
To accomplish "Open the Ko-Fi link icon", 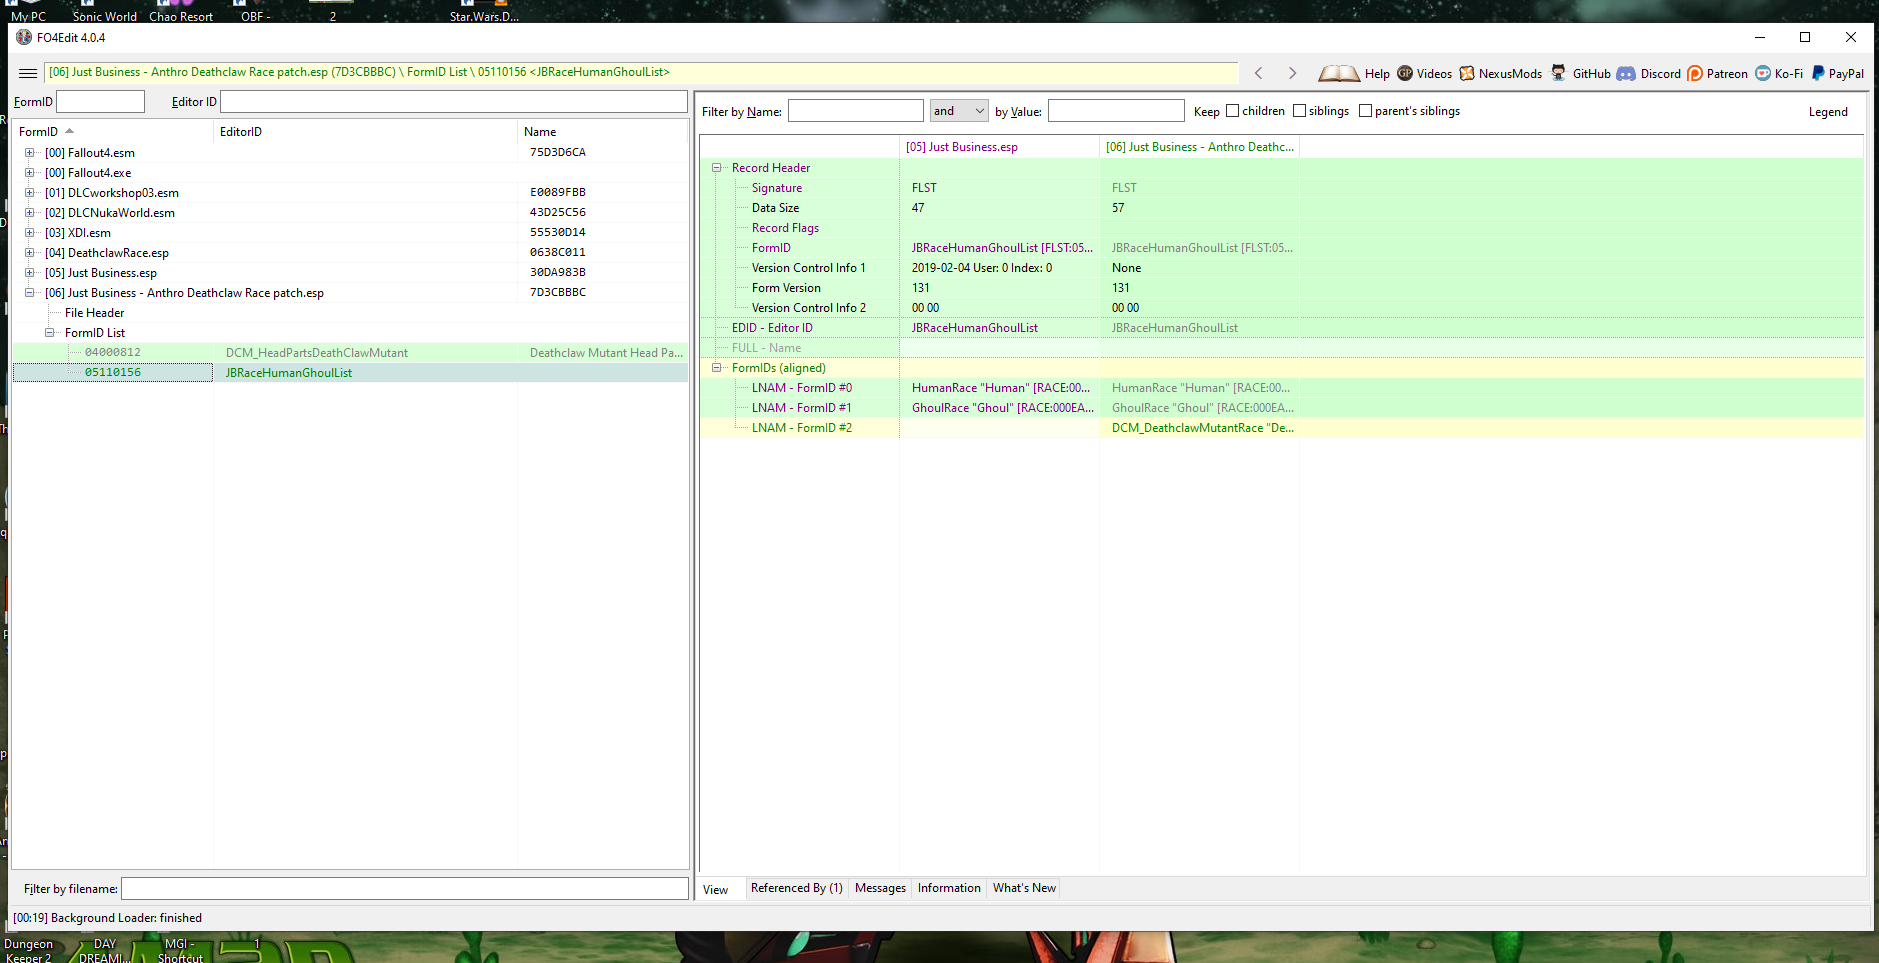I will tap(1763, 73).
